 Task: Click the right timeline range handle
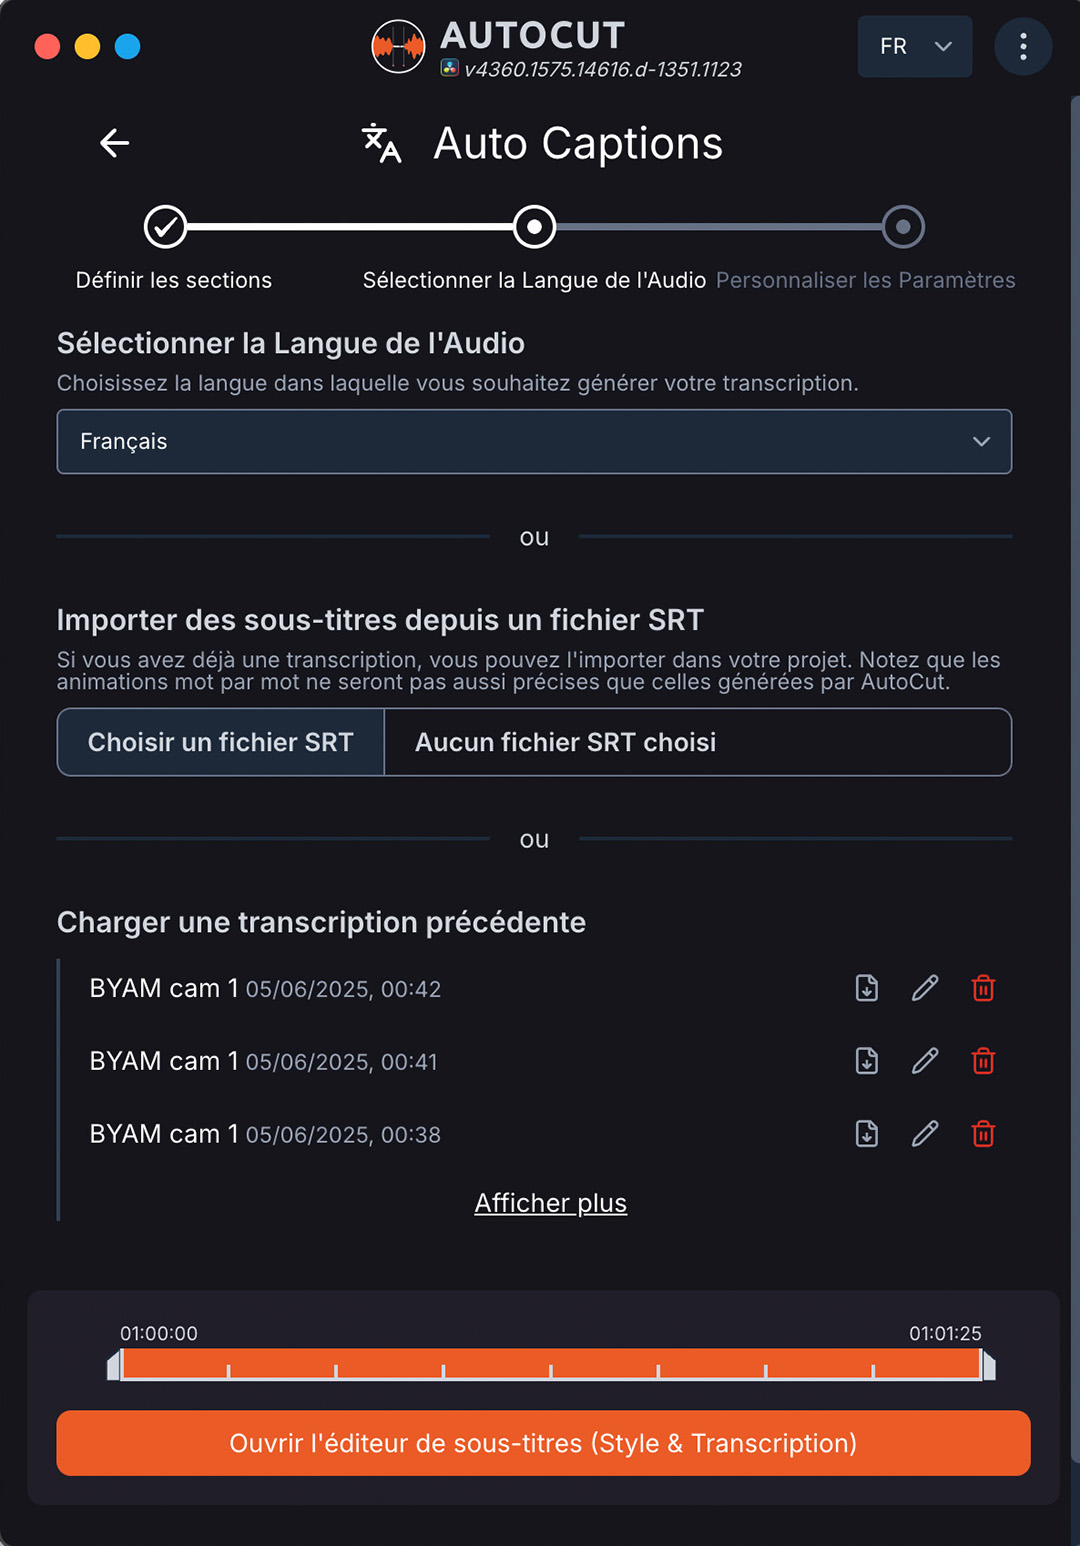(x=988, y=1365)
